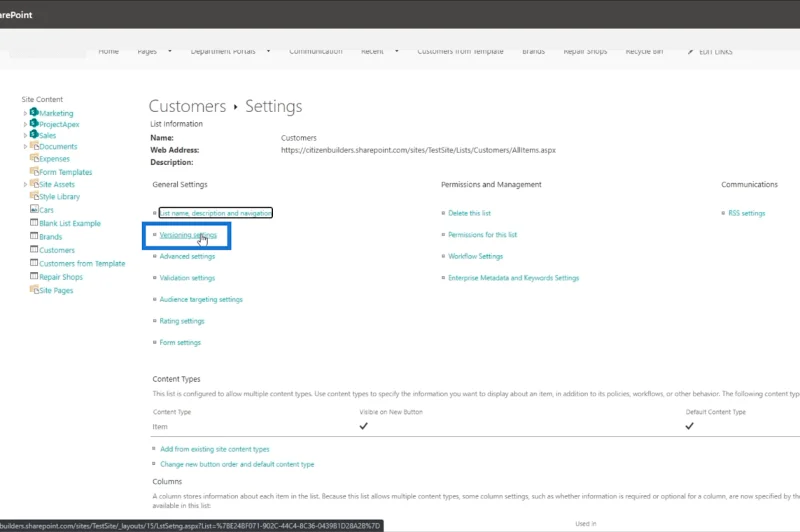Go to Home in top navigation
Image resolution: width=800 pixels, height=532 pixels.
[x=109, y=51]
